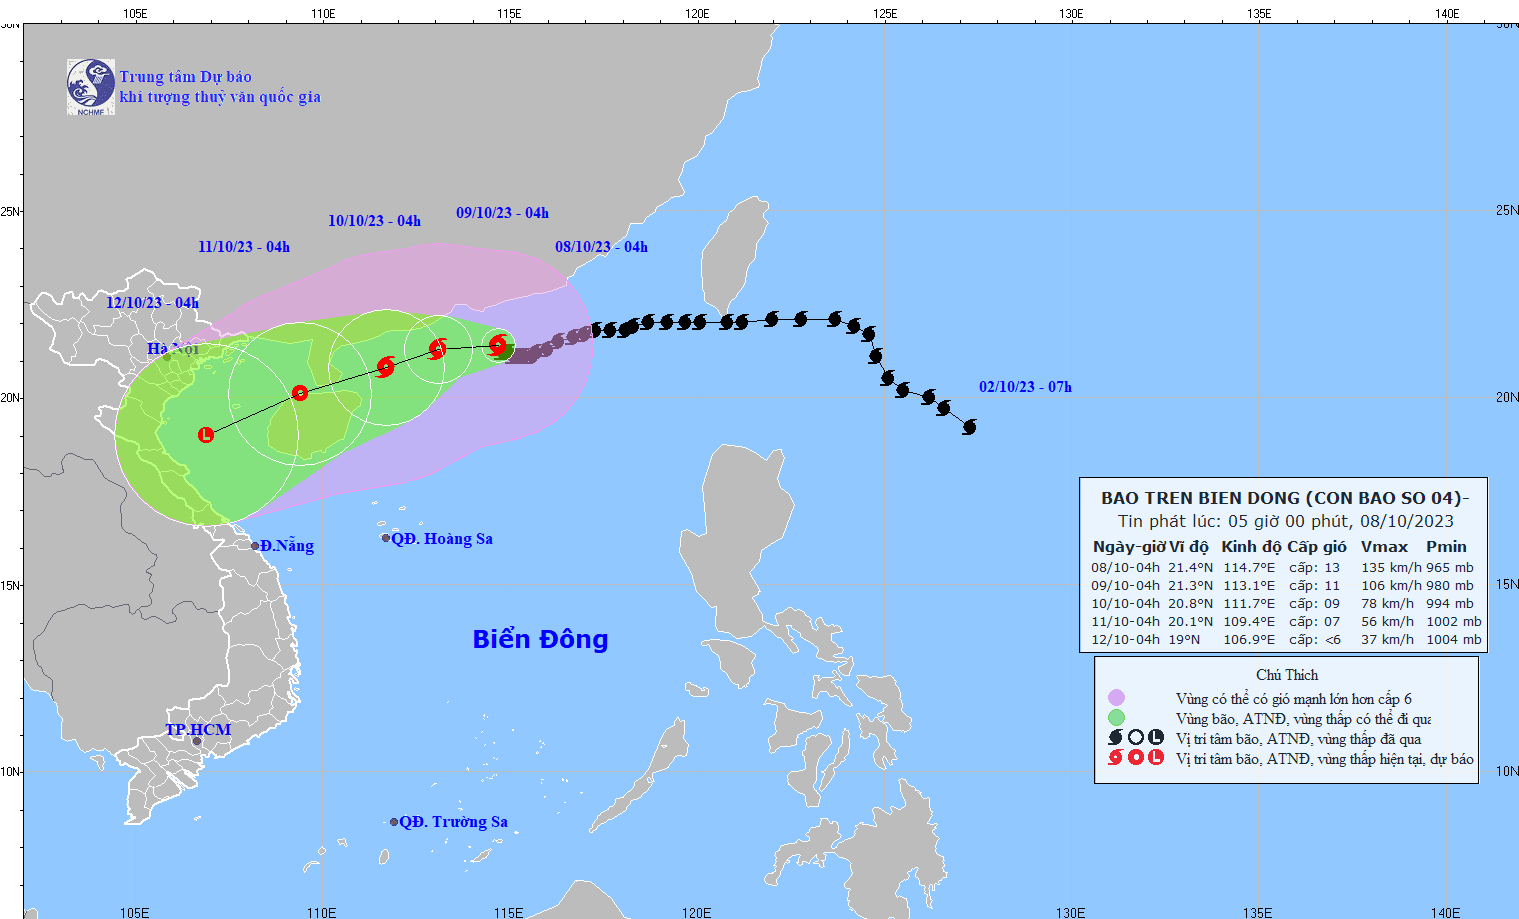This screenshot has height=919, width=1519.
Task: Click 'Vị trí tâm bão... hiện tại, dự báo' text
Action: [x=1325, y=759]
